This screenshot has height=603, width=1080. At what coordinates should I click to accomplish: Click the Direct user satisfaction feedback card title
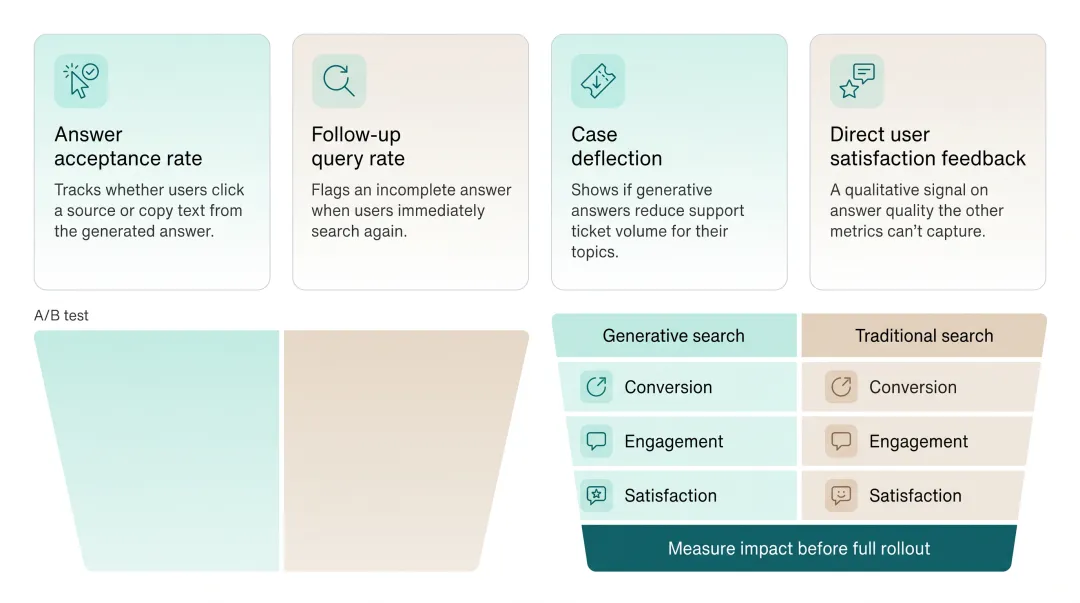pos(928,146)
